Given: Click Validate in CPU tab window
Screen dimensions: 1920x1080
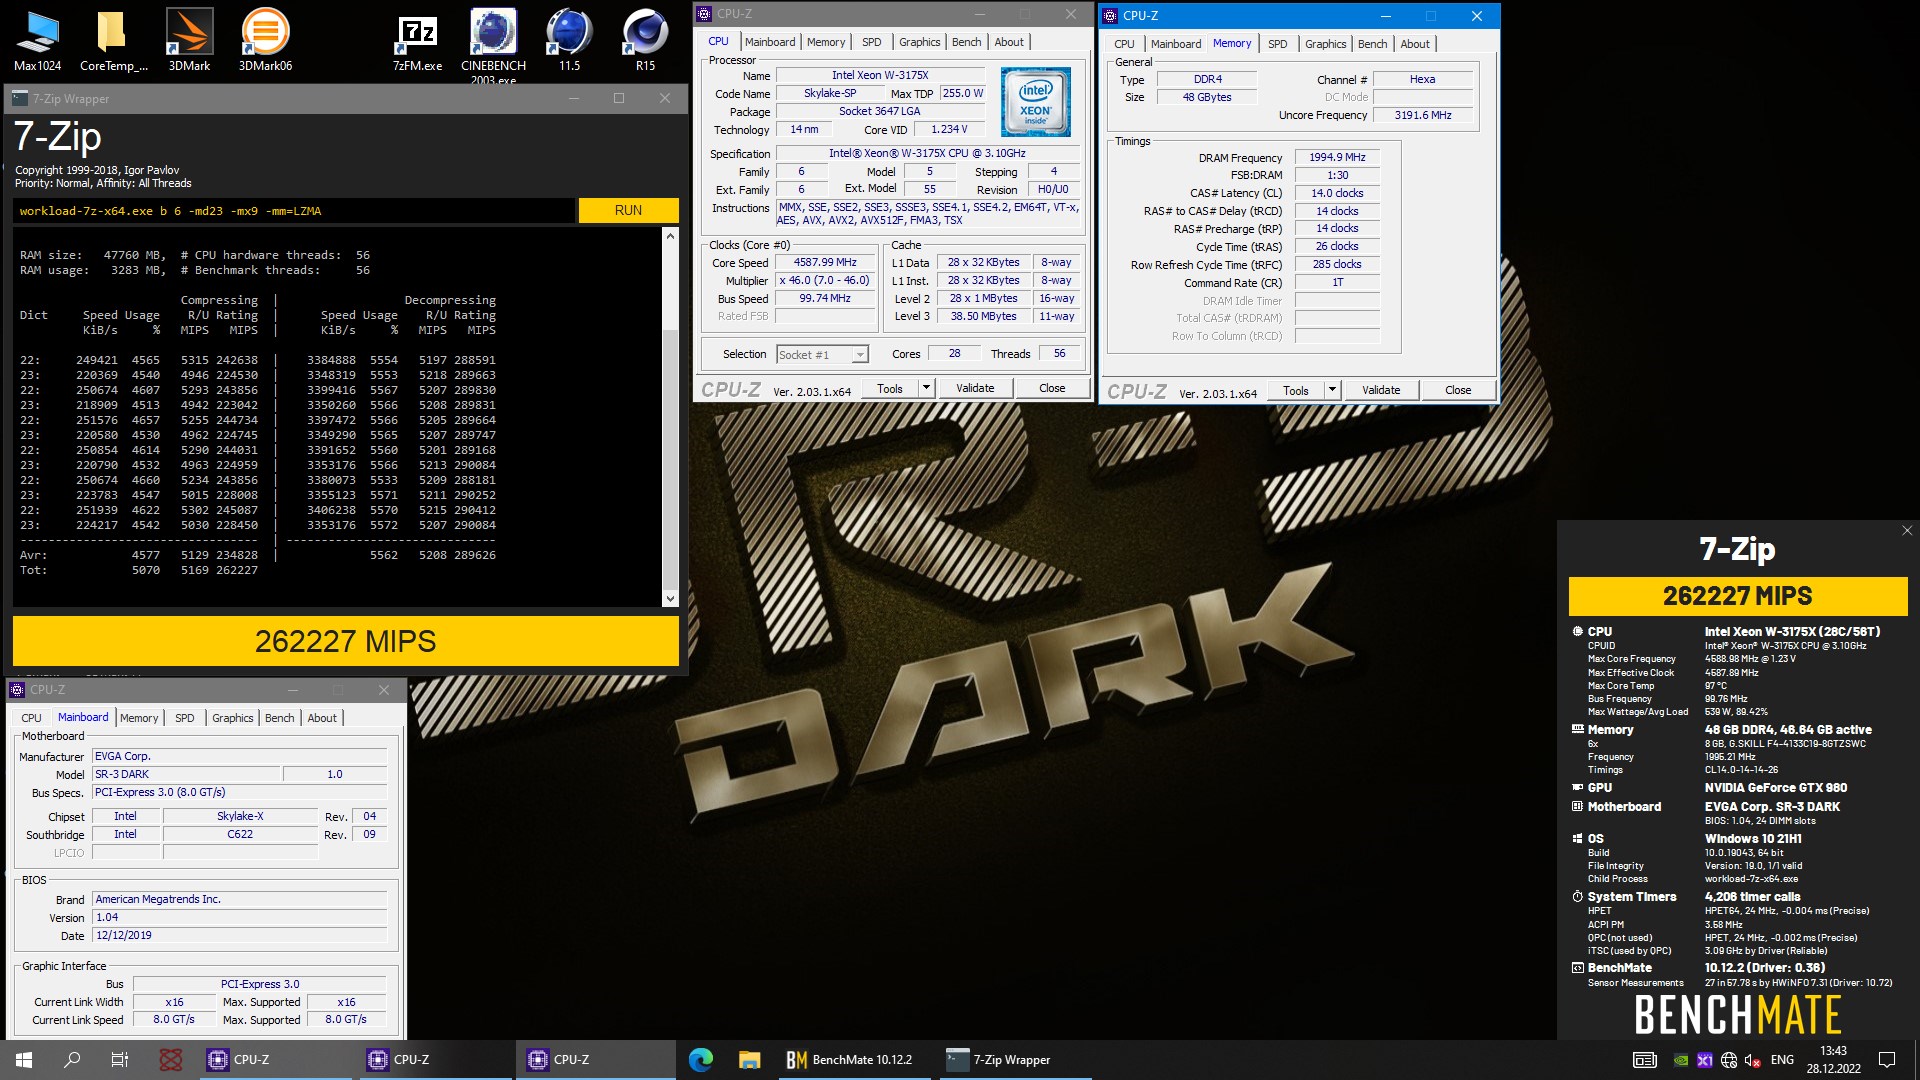Looking at the screenshot, I should click(975, 388).
